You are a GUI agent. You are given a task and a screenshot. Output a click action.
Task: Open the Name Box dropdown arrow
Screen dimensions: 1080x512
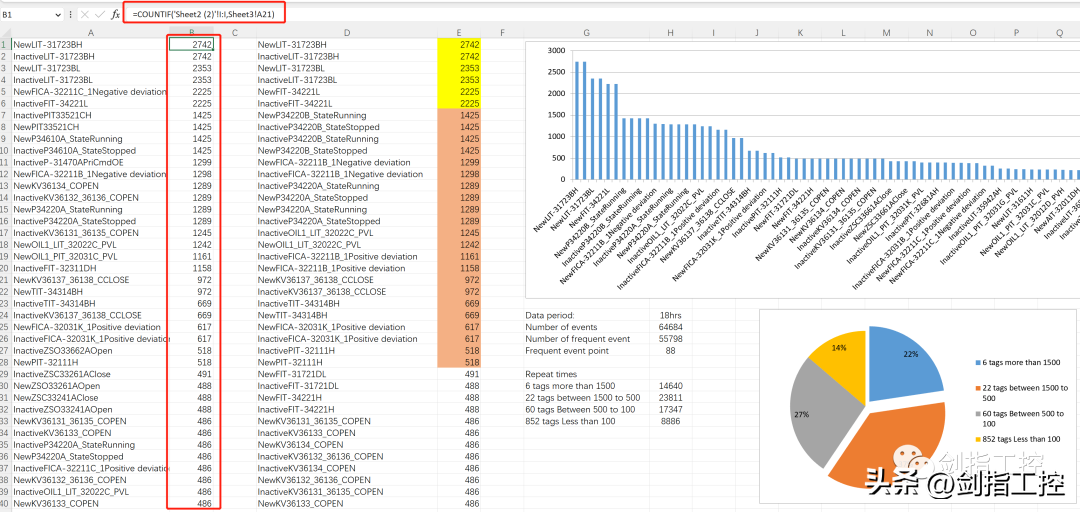click(57, 15)
